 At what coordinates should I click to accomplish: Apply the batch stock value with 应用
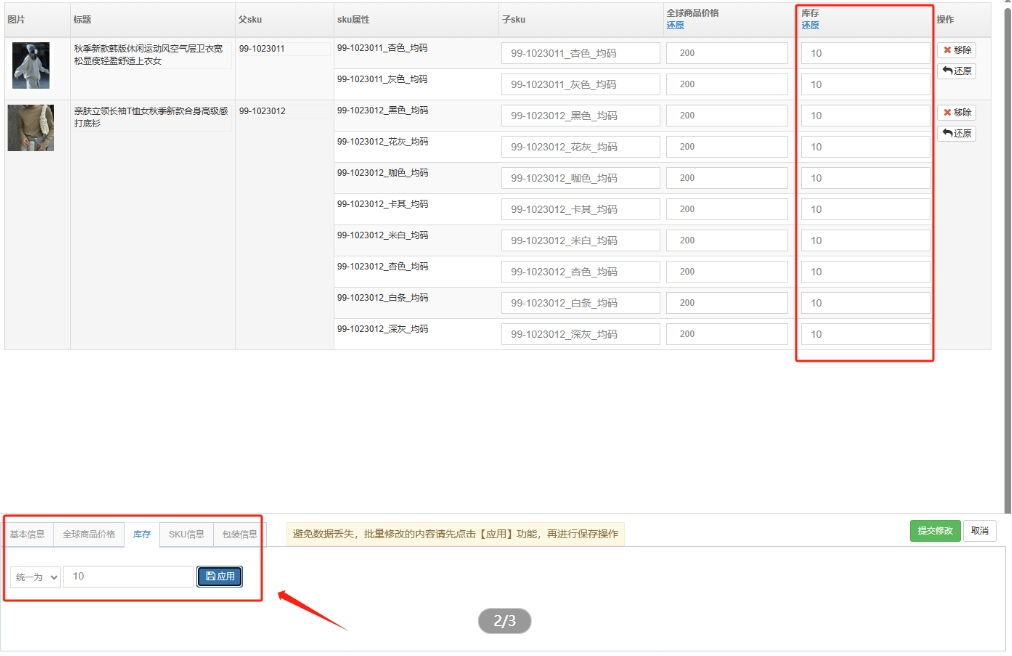coord(219,576)
